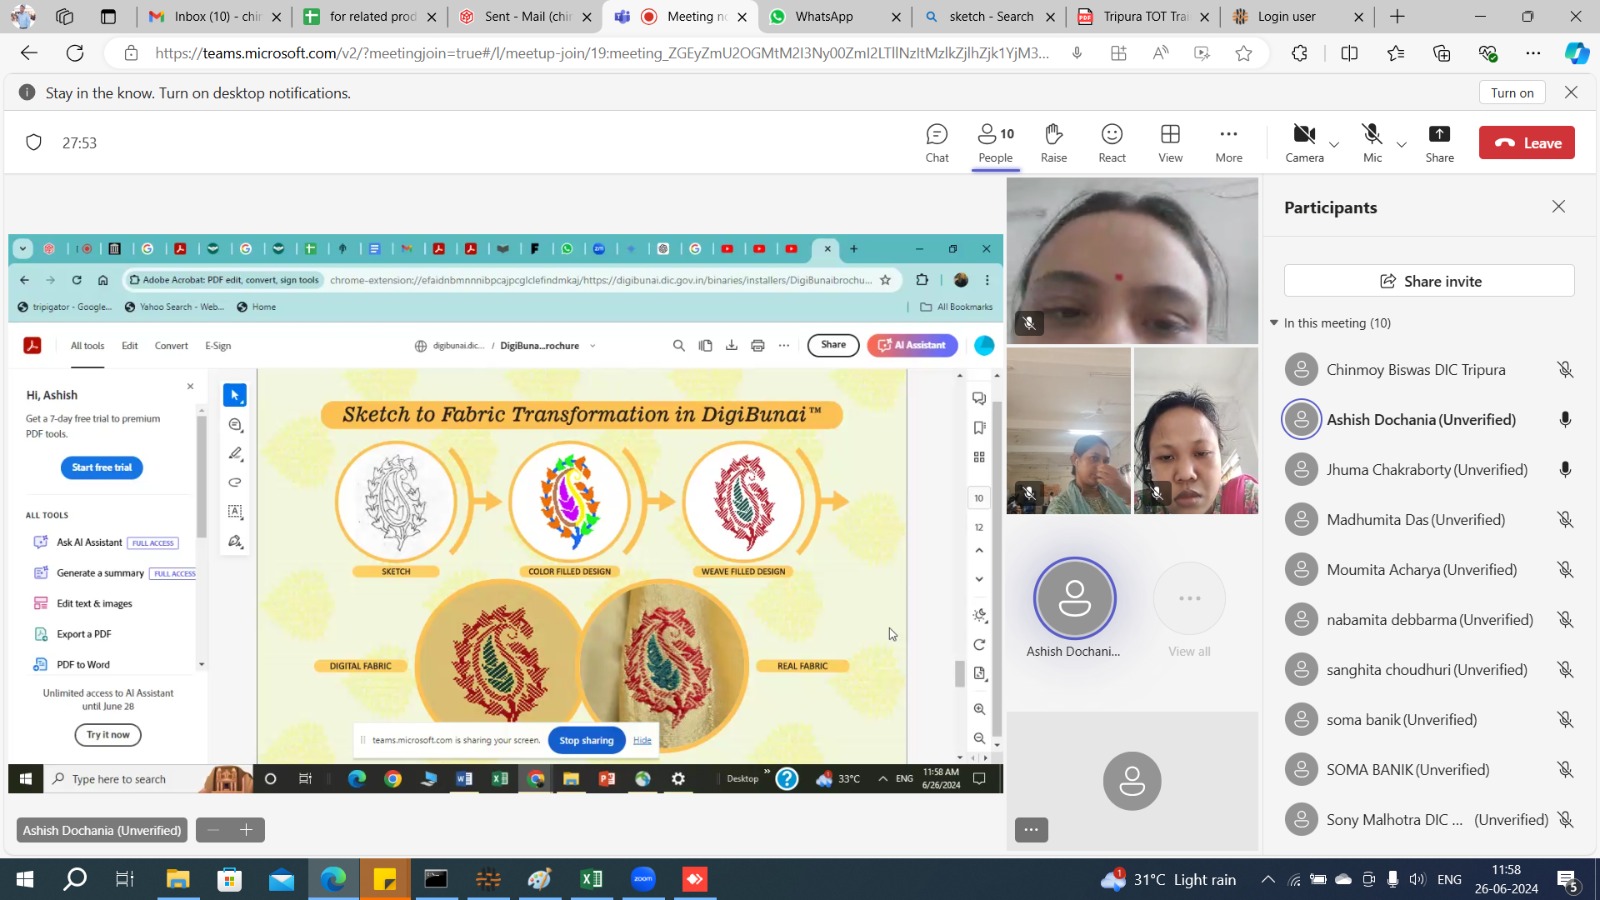Open the Windows Start menu
The image size is (1600, 900).
[24, 879]
